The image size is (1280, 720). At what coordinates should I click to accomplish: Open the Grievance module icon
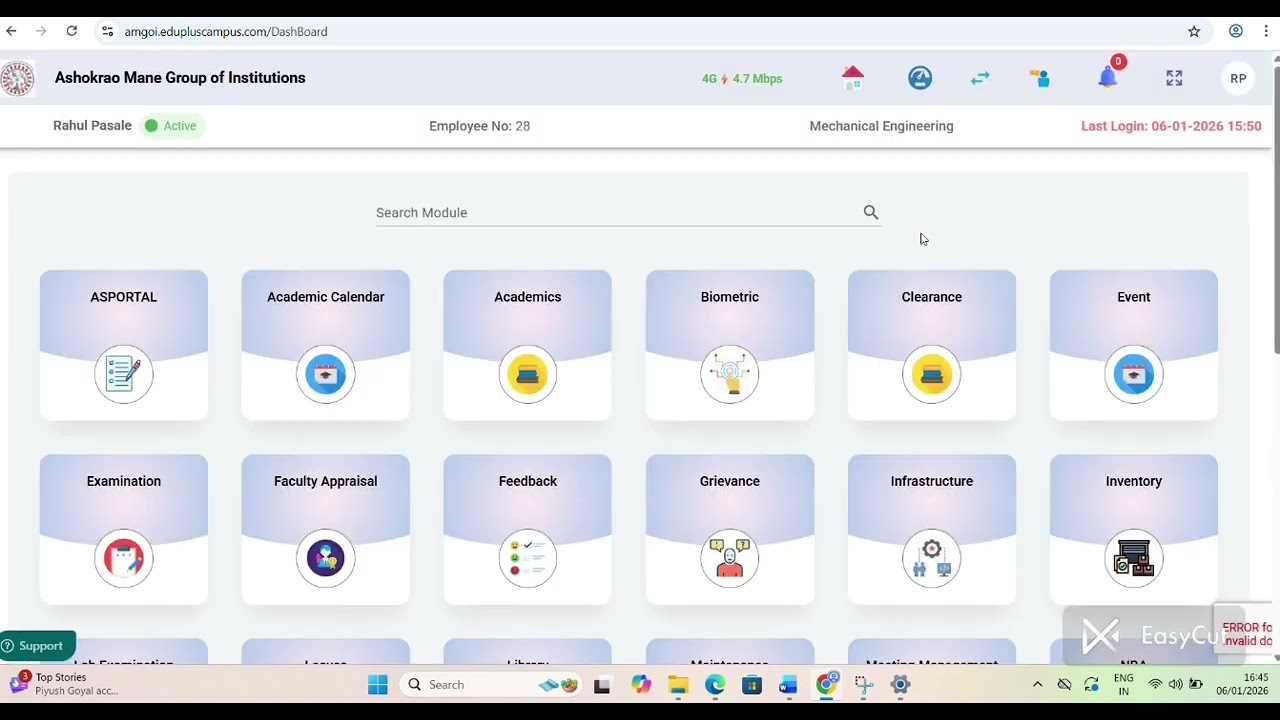click(x=730, y=558)
